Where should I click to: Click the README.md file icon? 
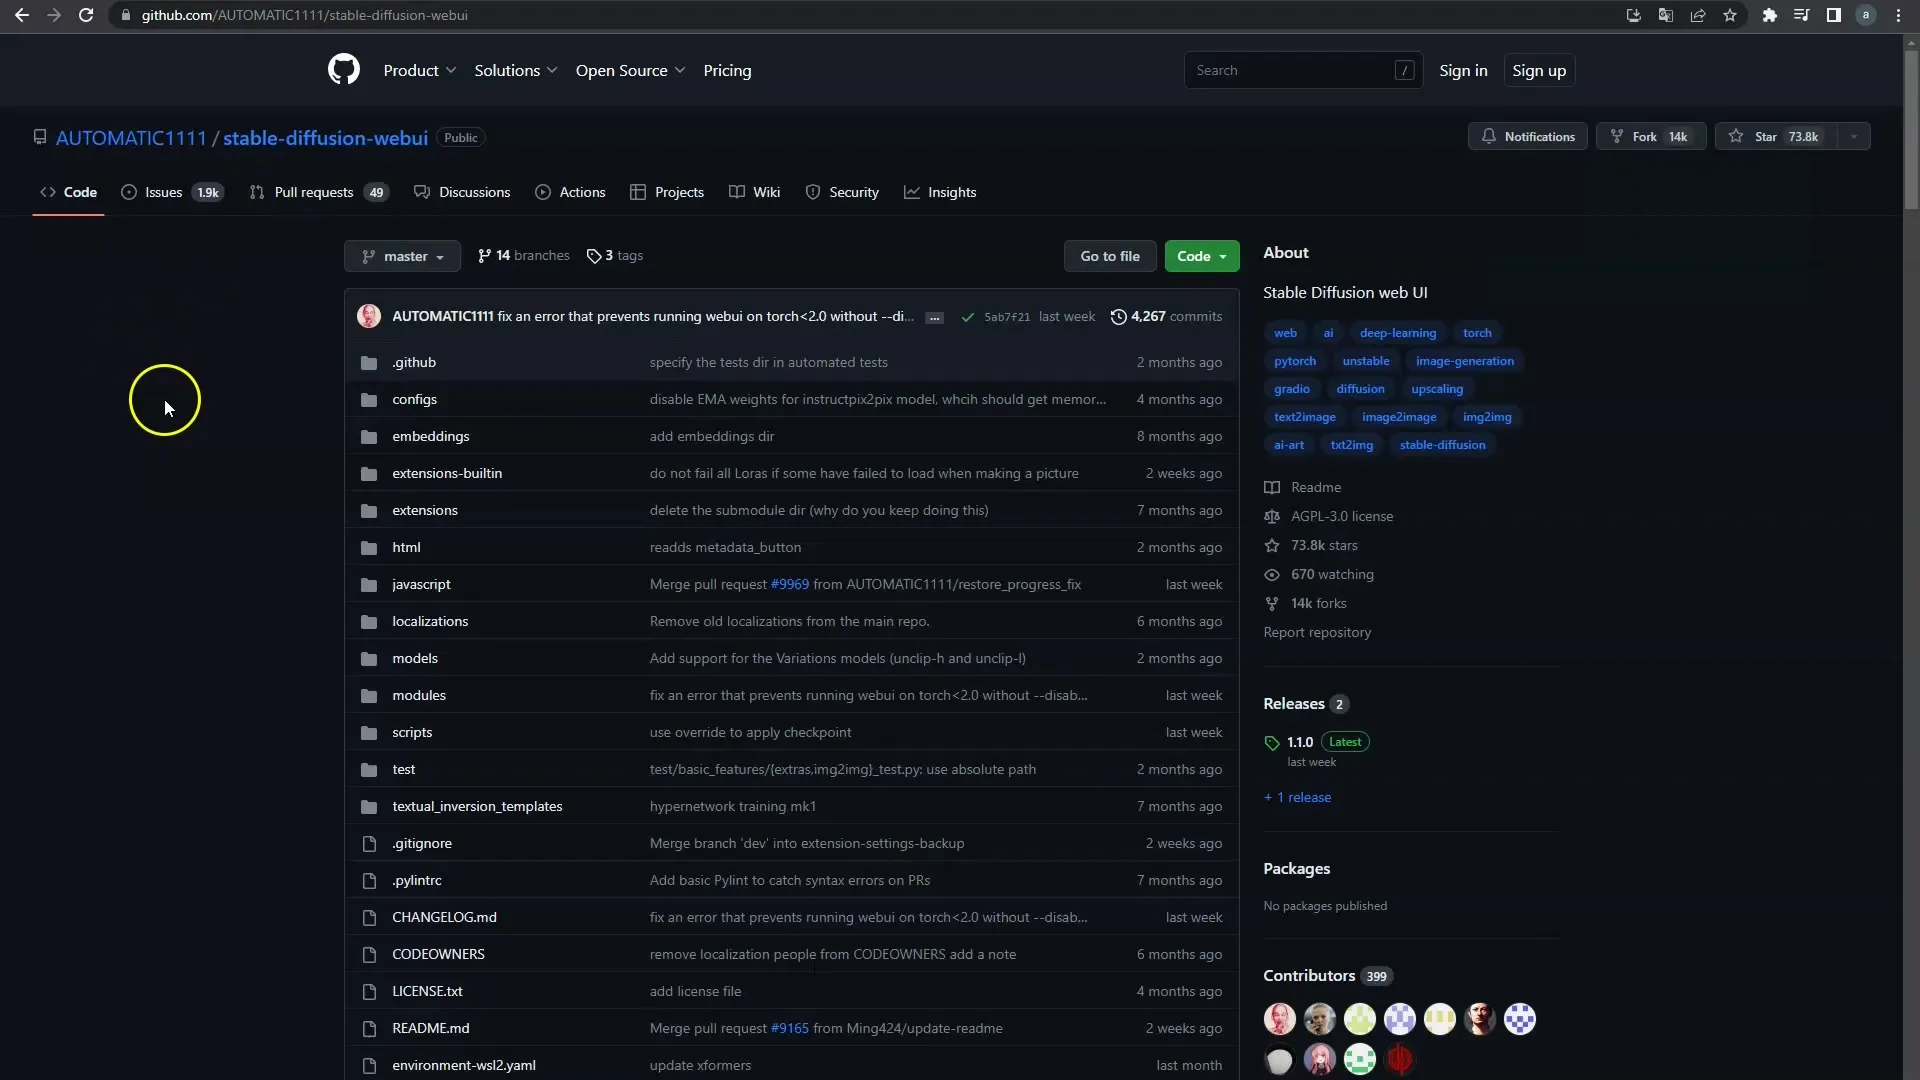(x=369, y=1028)
